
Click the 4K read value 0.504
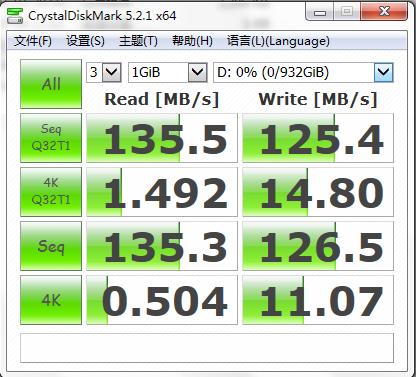pos(162,300)
